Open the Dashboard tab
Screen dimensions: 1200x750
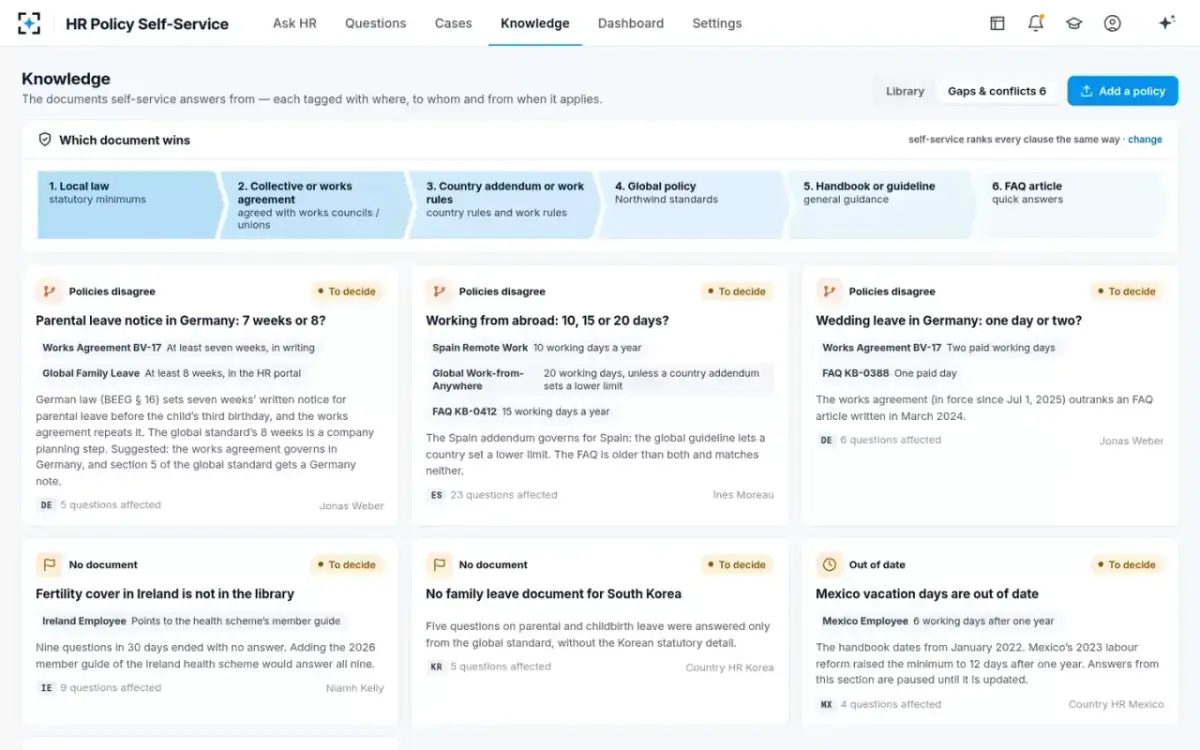tap(631, 23)
